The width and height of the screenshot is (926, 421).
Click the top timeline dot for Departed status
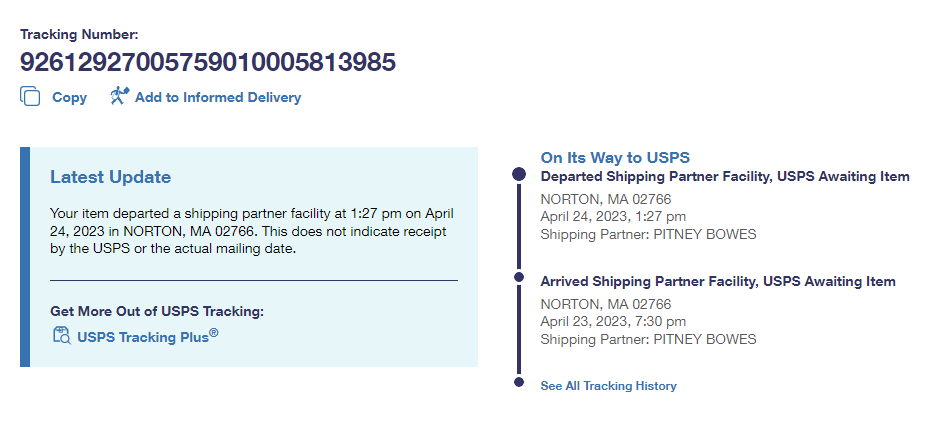point(518,174)
